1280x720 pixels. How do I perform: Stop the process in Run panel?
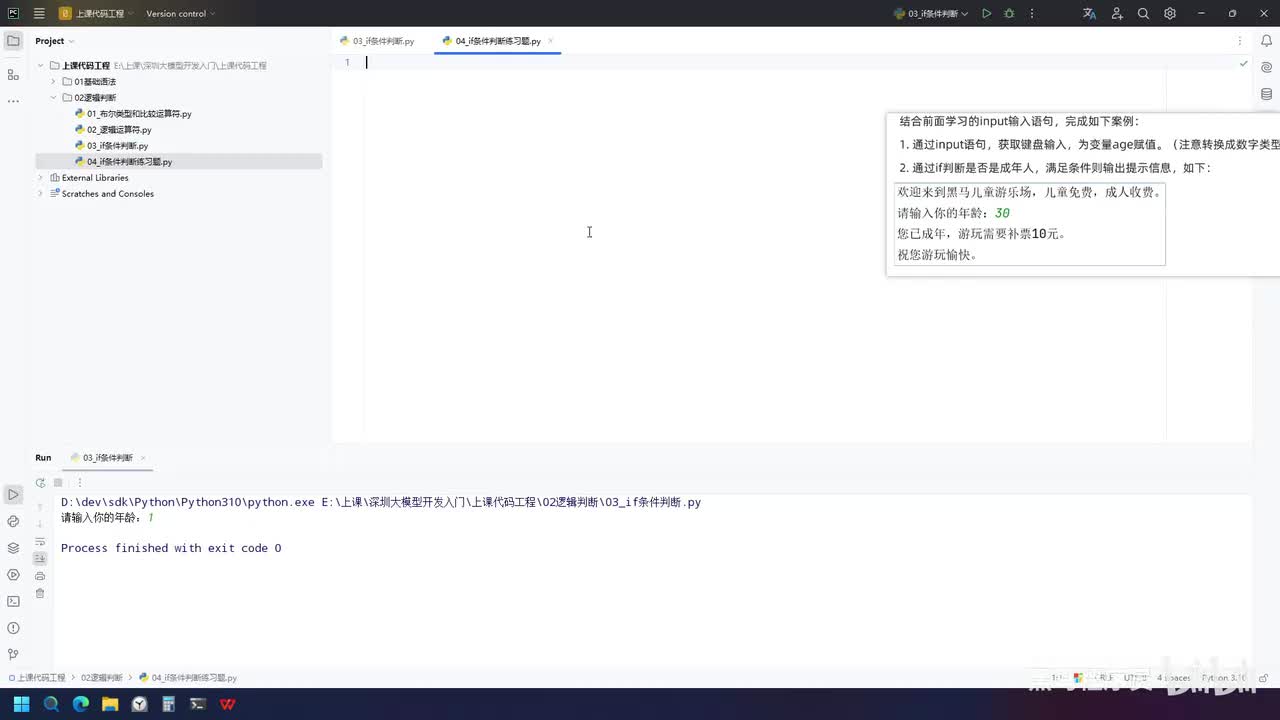click(x=58, y=482)
